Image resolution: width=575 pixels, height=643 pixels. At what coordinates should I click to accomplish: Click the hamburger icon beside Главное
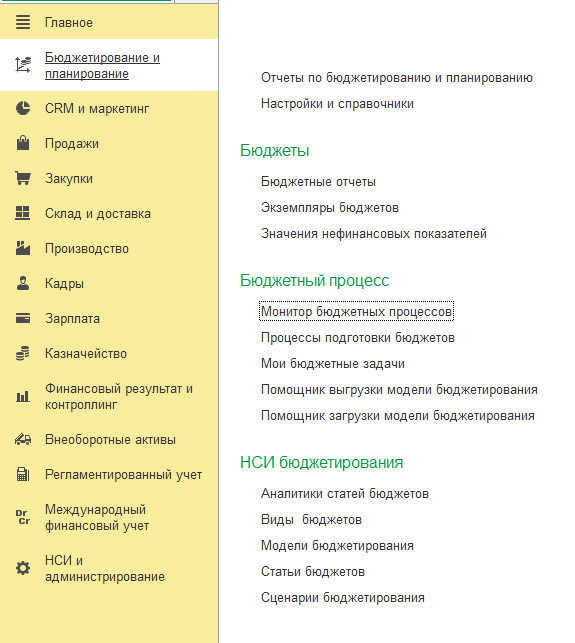tap(23, 22)
